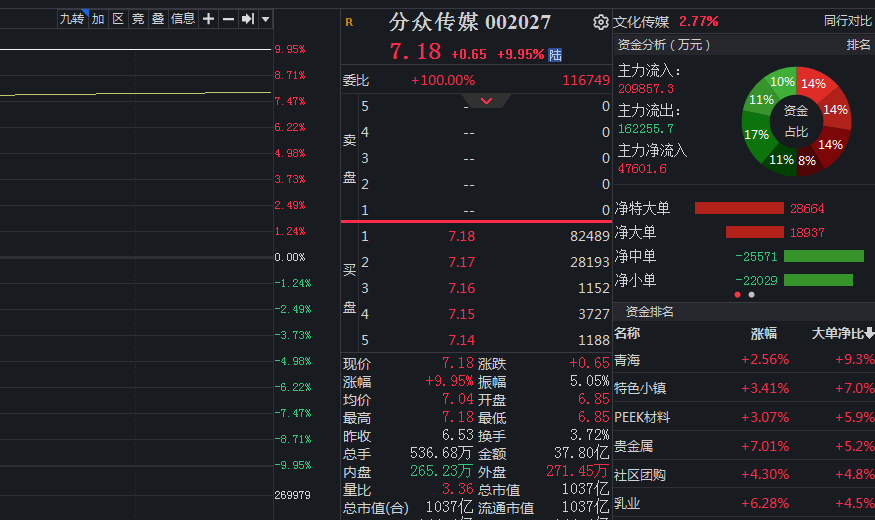Screen dimensions: 875x520
Task: Click buy level 3 price 7.16
Action: point(461,288)
